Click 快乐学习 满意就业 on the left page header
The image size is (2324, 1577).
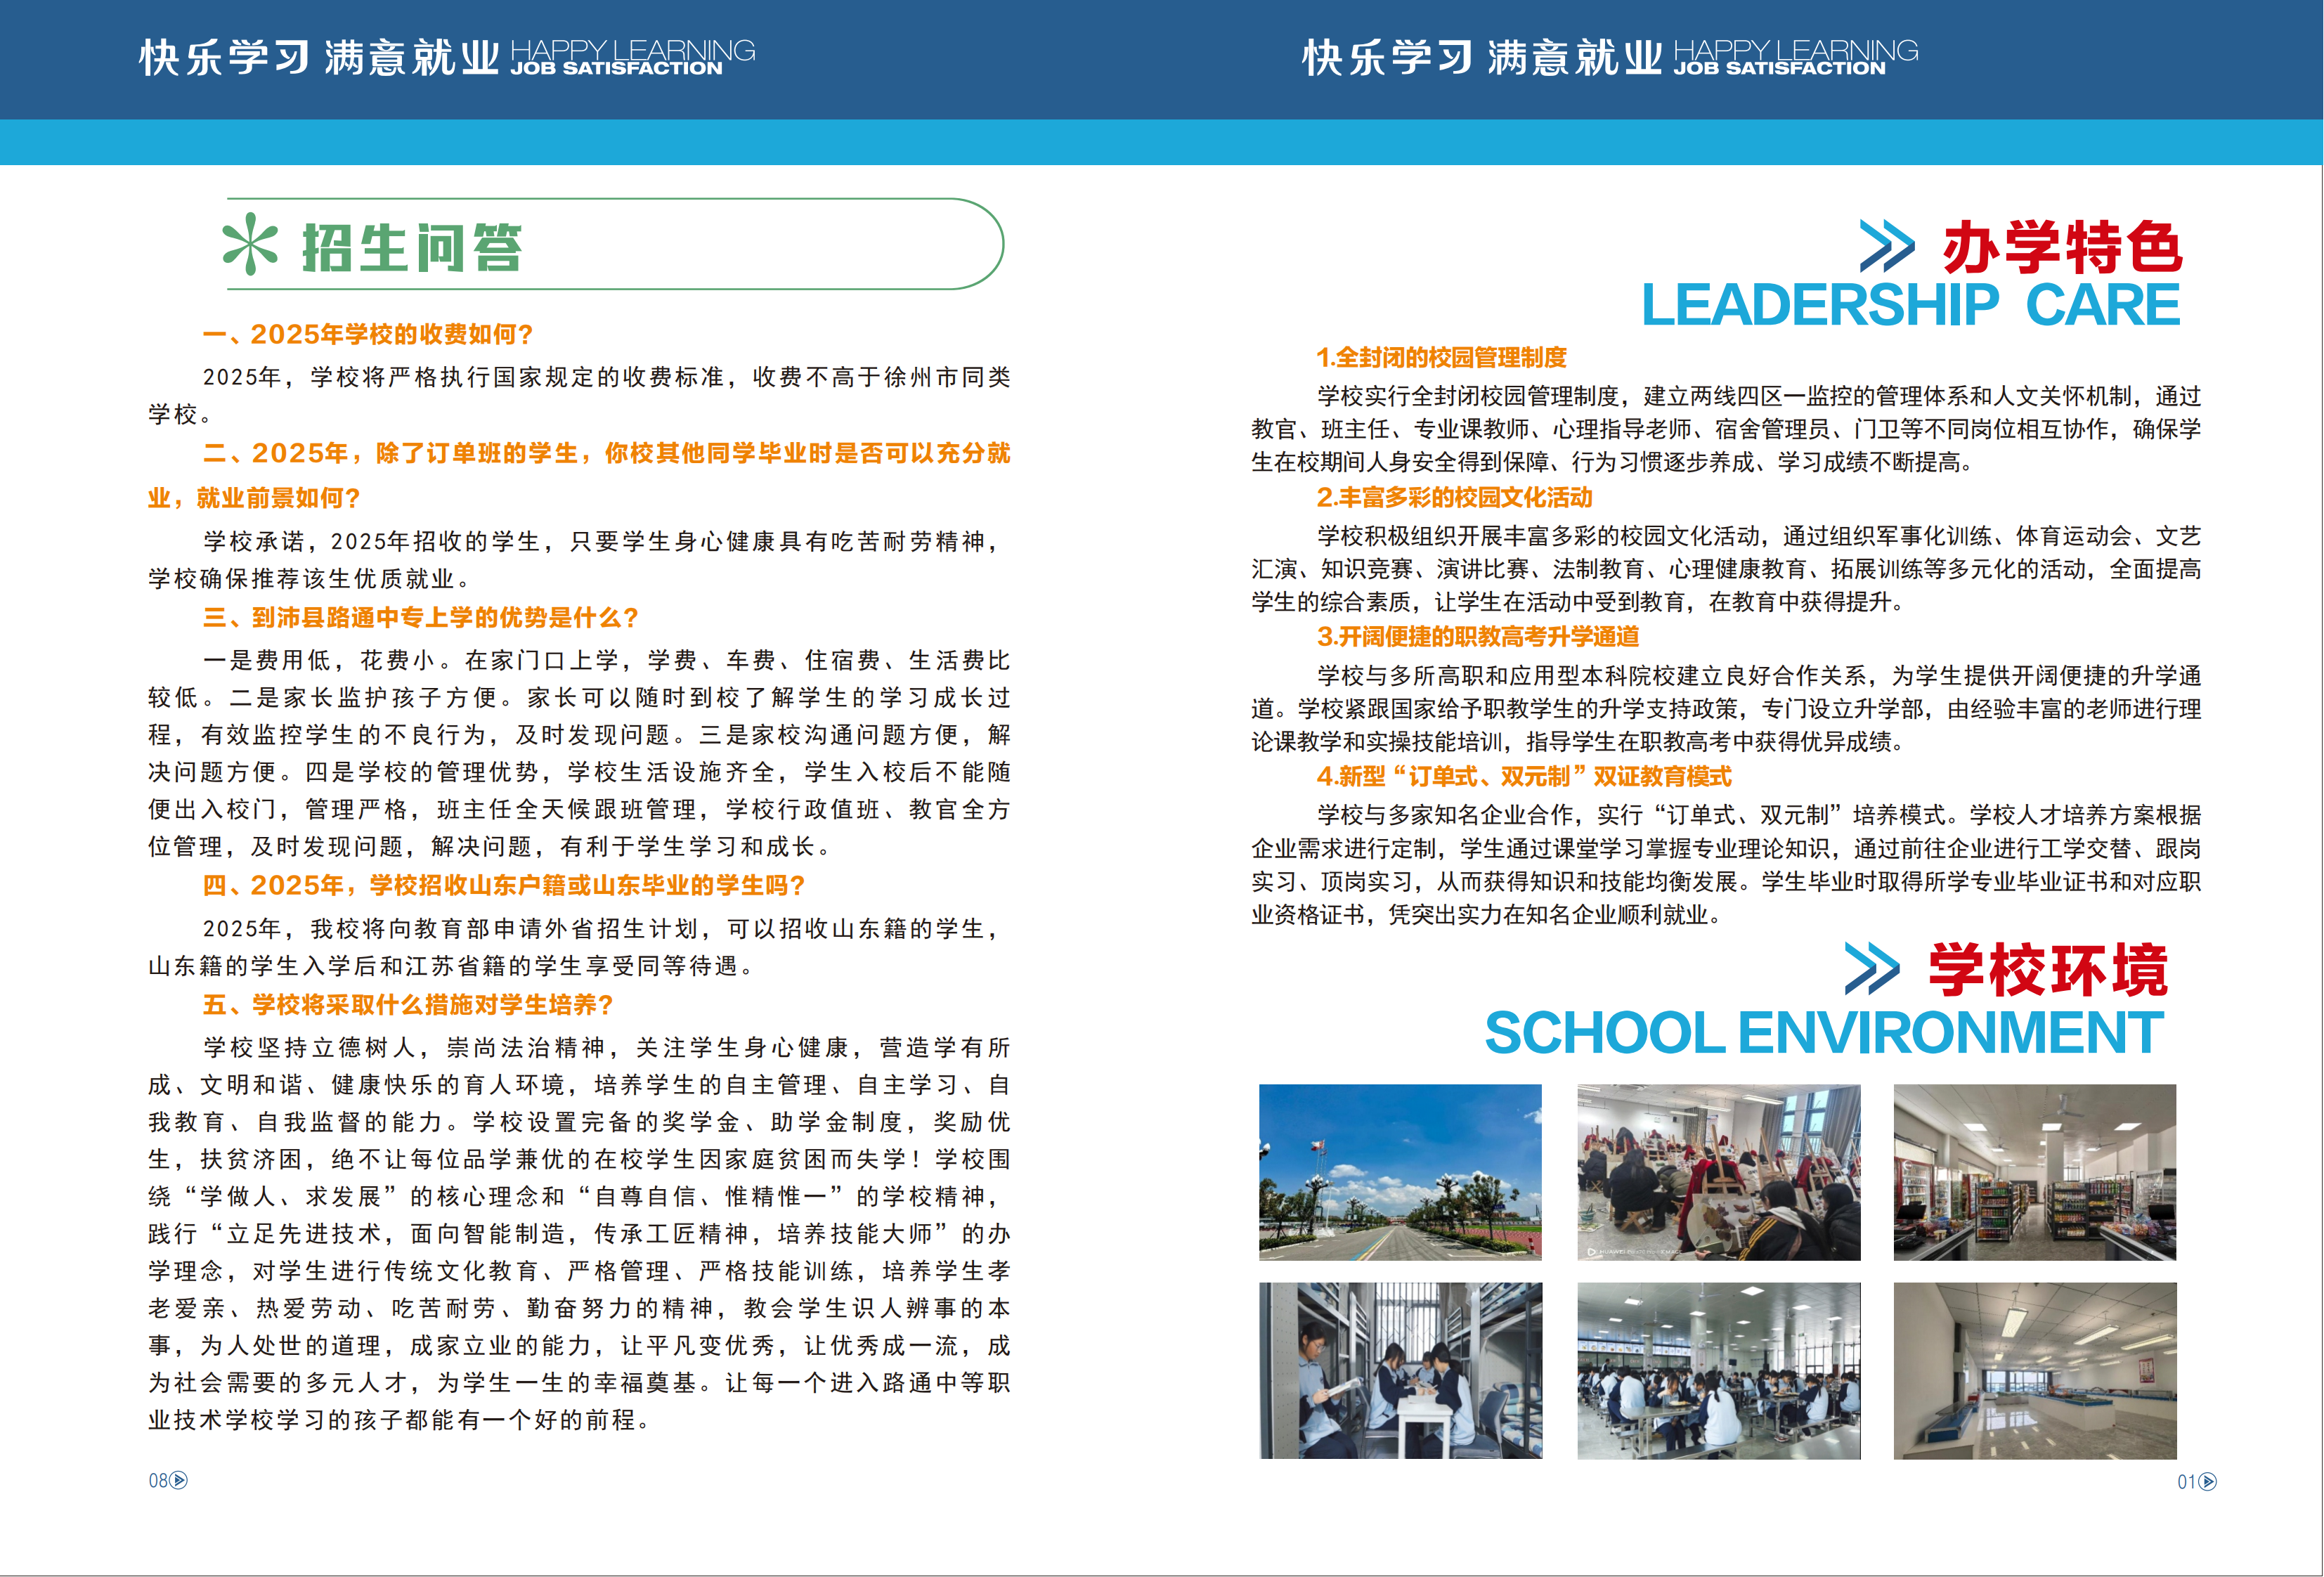pos(320,58)
